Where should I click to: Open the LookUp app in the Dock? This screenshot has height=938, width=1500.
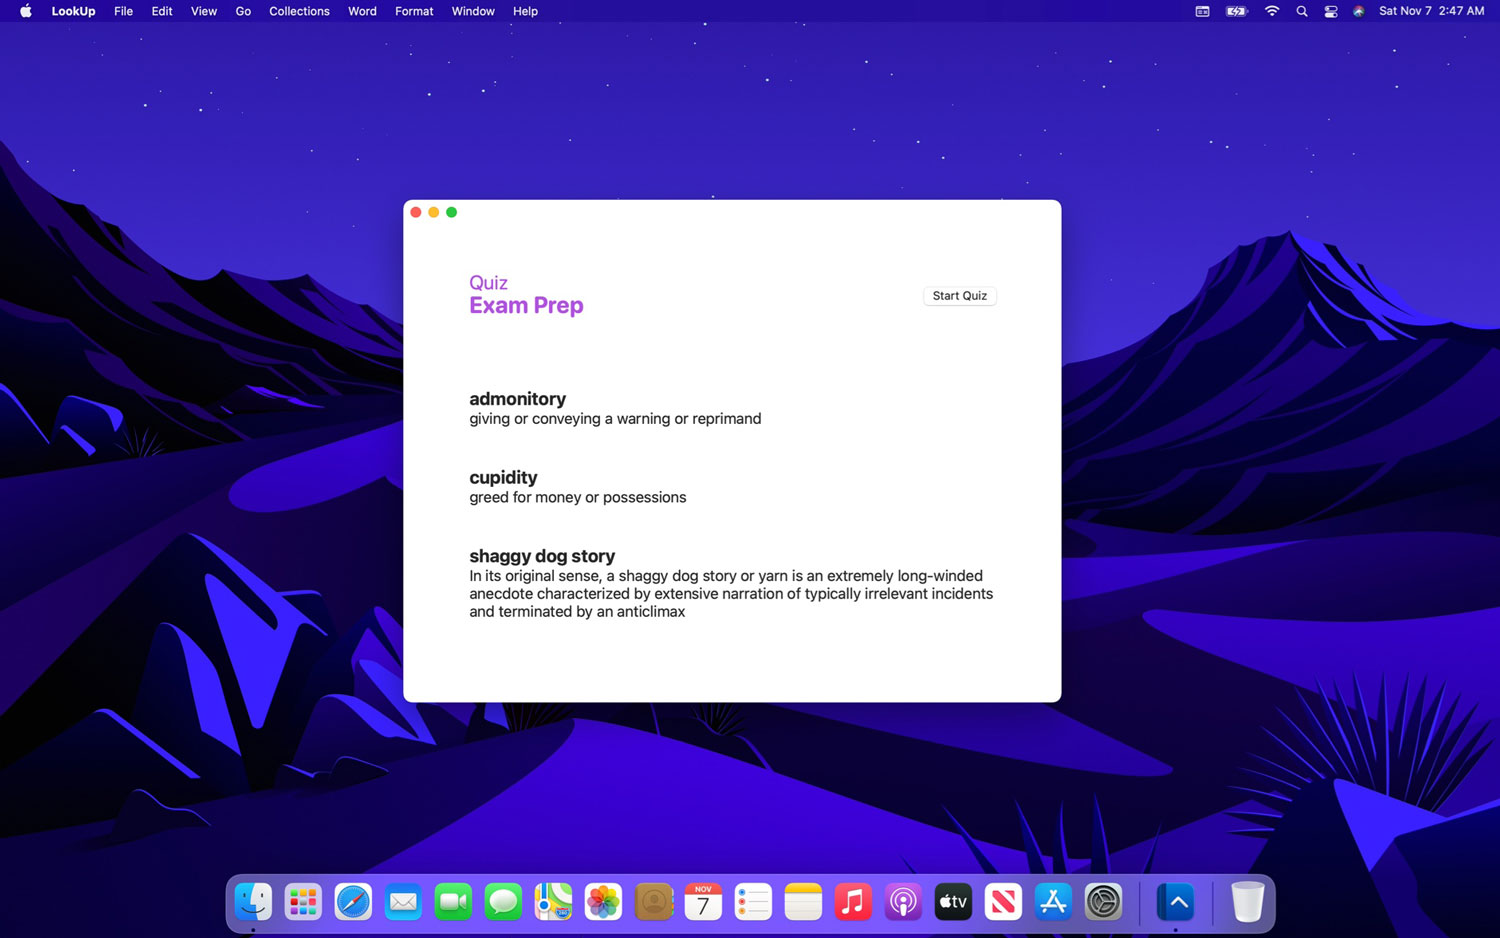(1177, 902)
